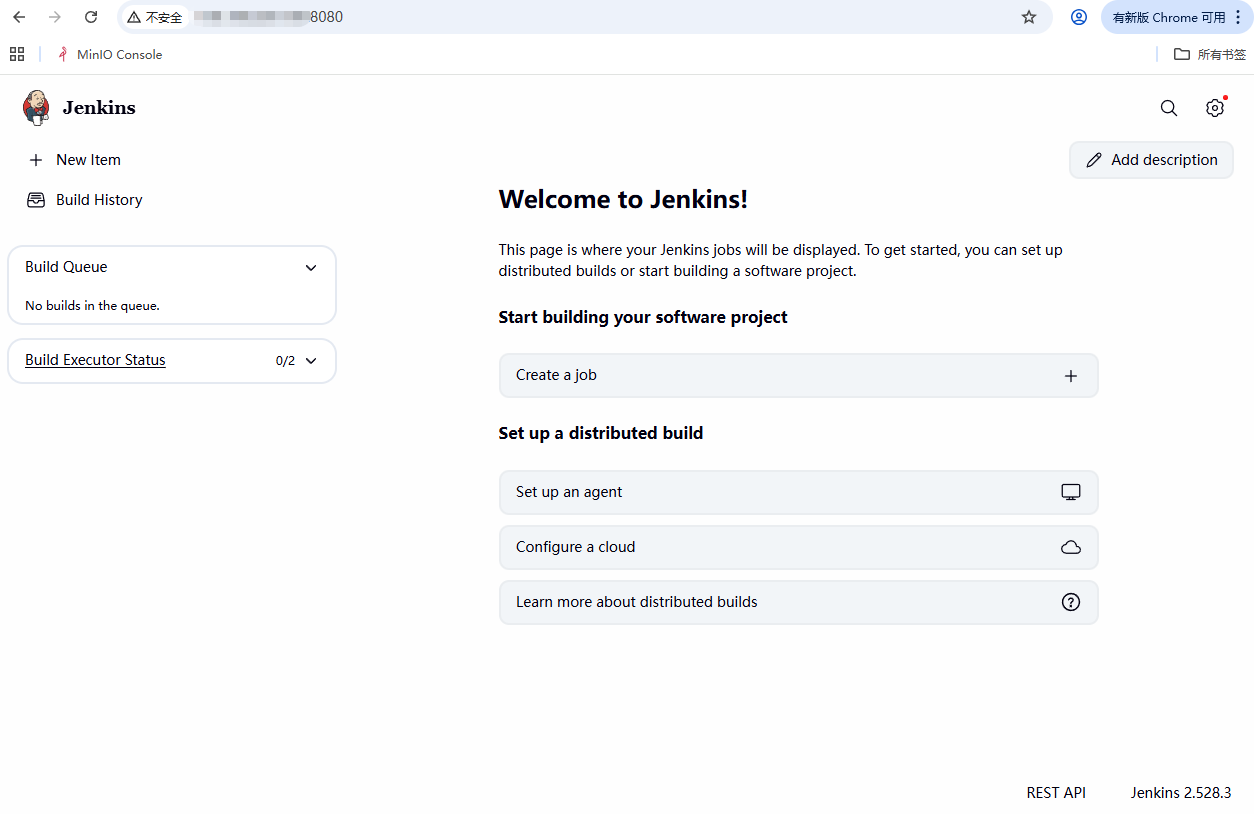The width and height of the screenshot is (1254, 814).
Task: Click Set up an agent
Action: point(798,492)
